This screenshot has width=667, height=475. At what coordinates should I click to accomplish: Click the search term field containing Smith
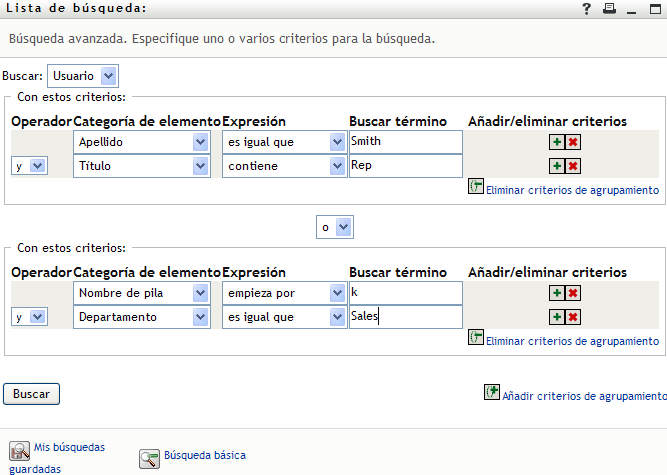click(405, 142)
